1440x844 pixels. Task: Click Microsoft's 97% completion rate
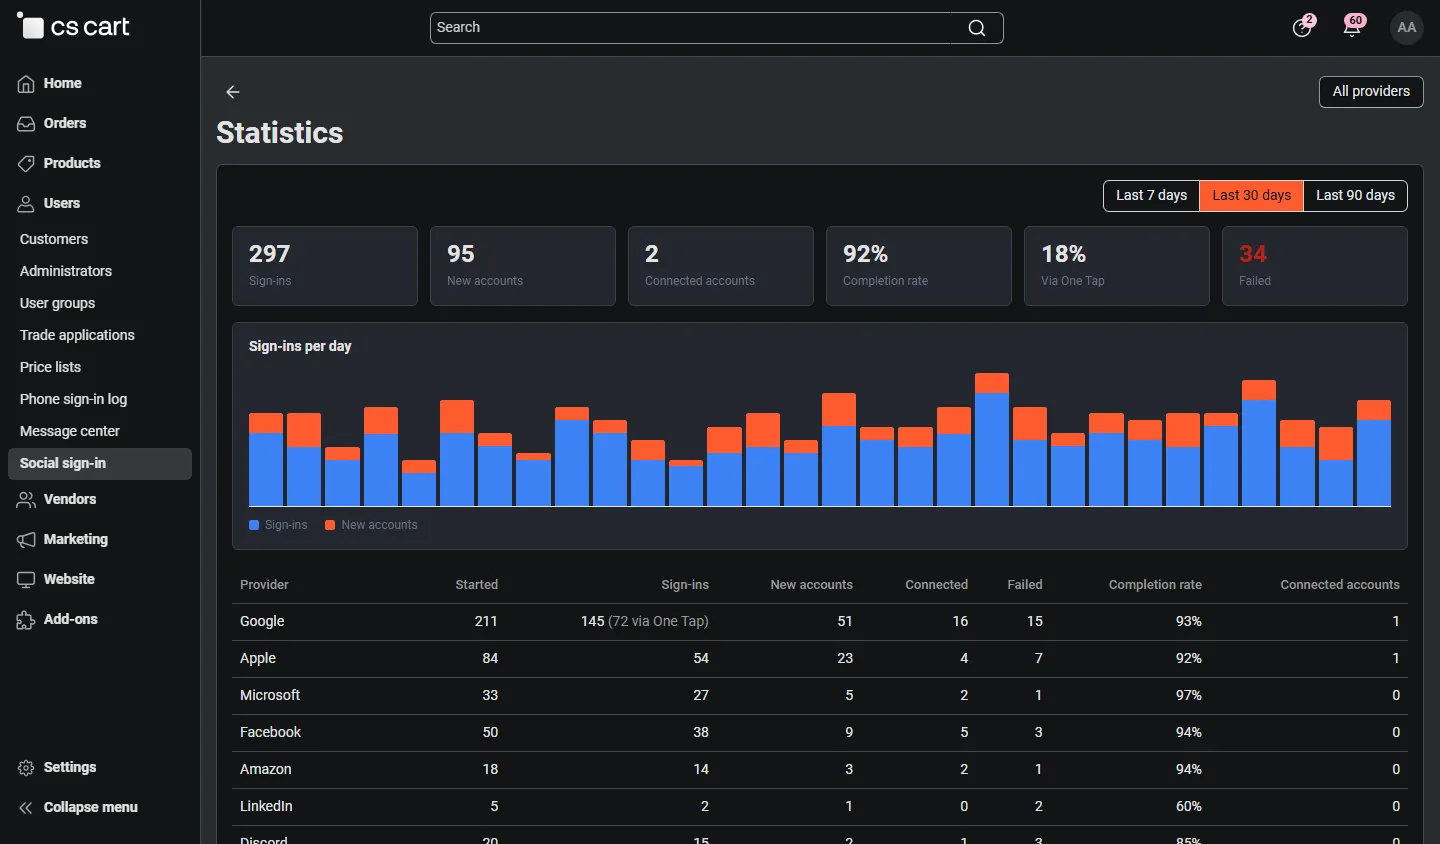pyautogui.click(x=1189, y=696)
